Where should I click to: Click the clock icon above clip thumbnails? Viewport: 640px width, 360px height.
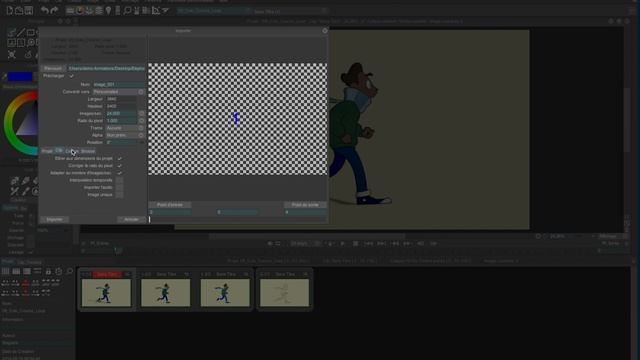(59, 271)
